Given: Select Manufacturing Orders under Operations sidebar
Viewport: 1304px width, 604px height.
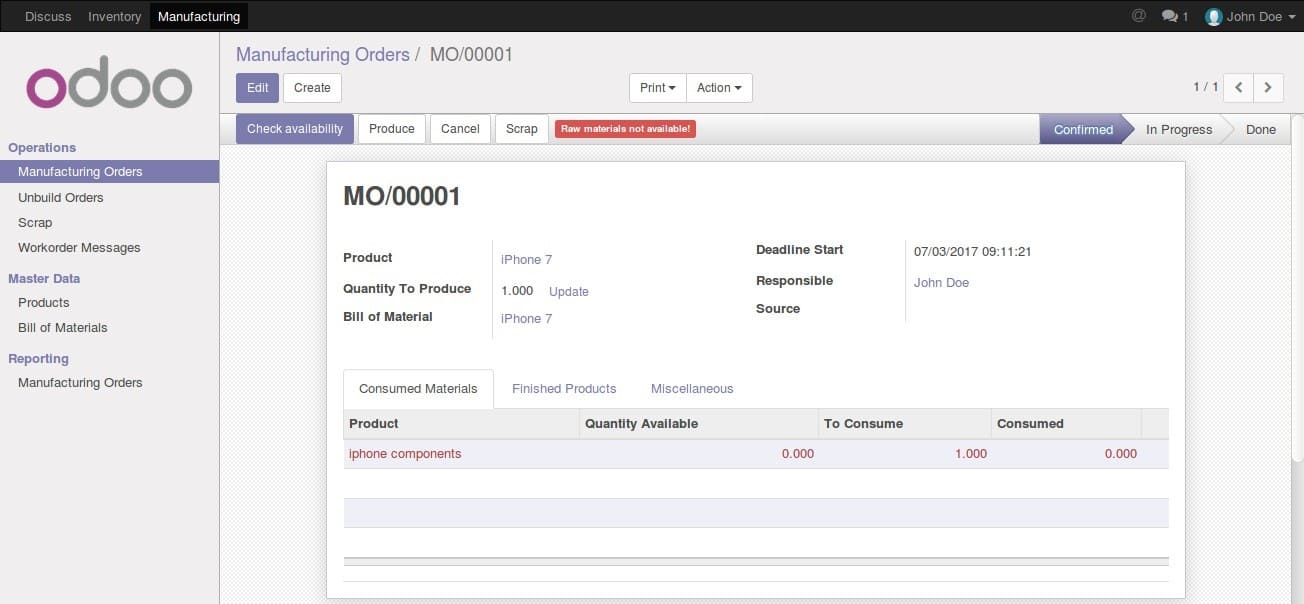Looking at the screenshot, I should [x=109, y=172].
